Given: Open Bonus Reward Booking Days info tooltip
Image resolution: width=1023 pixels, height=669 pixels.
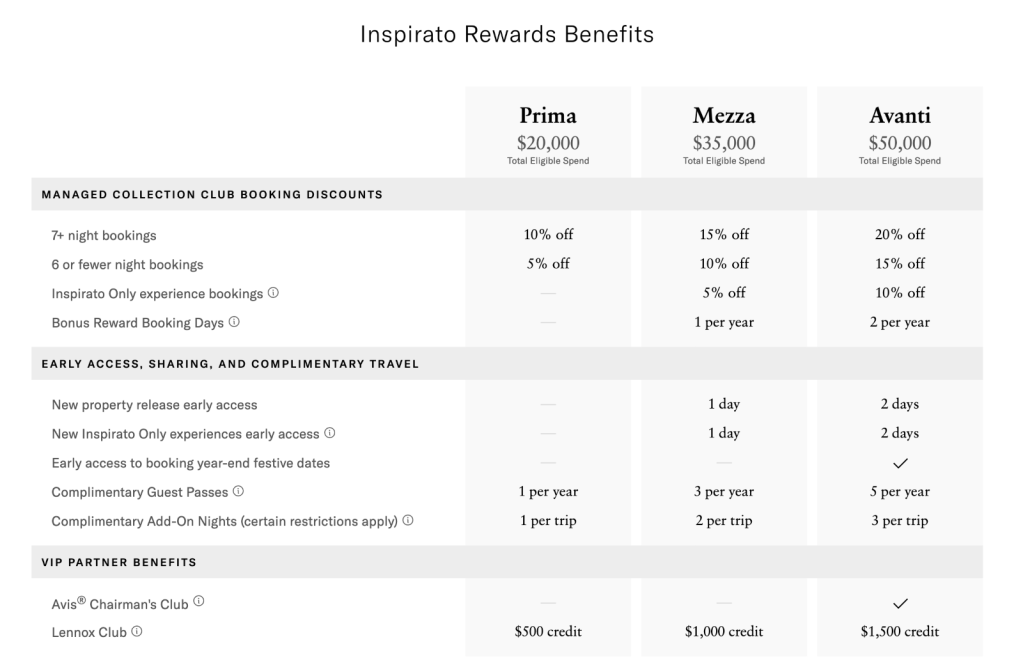Looking at the screenshot, I should [234, 322].
